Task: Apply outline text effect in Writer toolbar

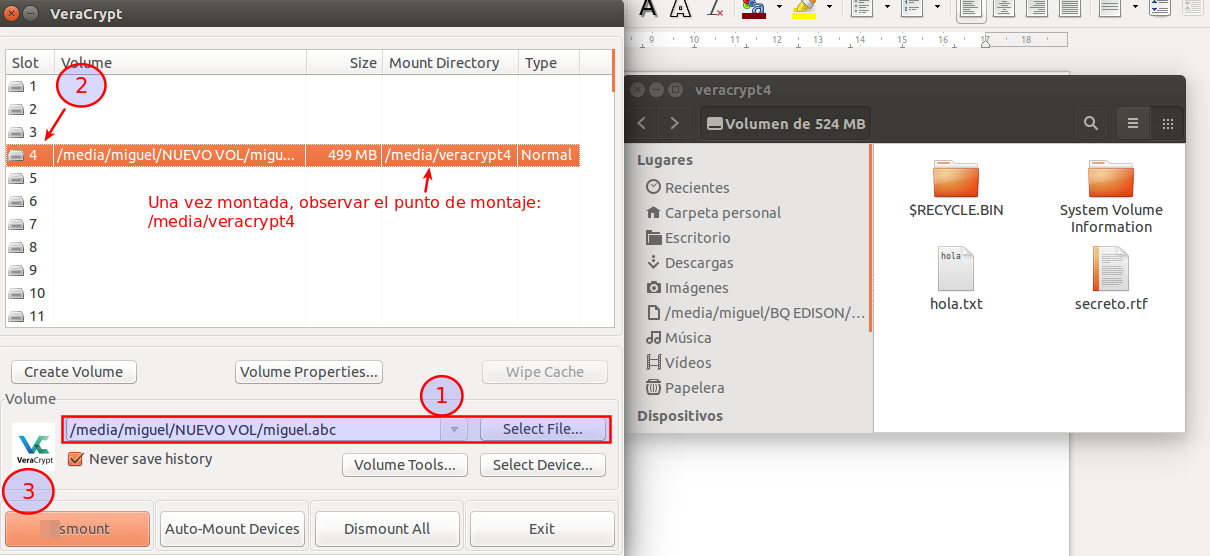Action: 680,8
